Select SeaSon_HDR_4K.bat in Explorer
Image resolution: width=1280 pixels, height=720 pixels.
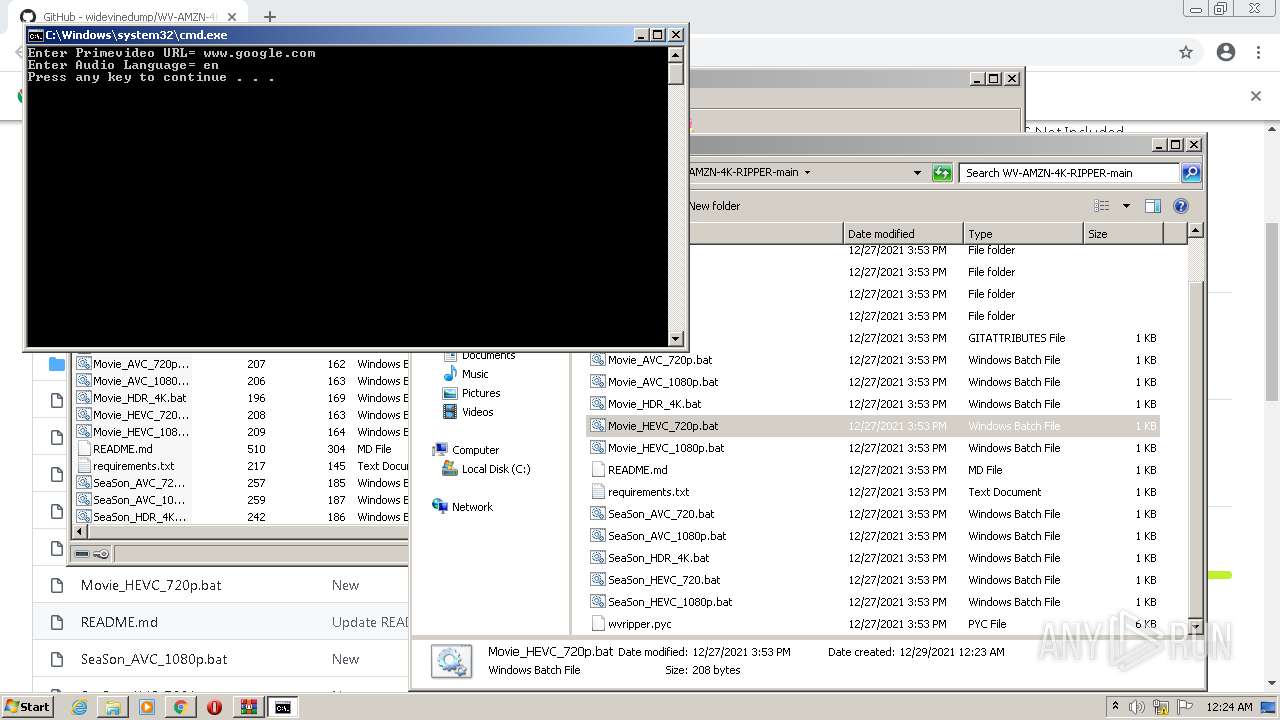pos(658,558)
